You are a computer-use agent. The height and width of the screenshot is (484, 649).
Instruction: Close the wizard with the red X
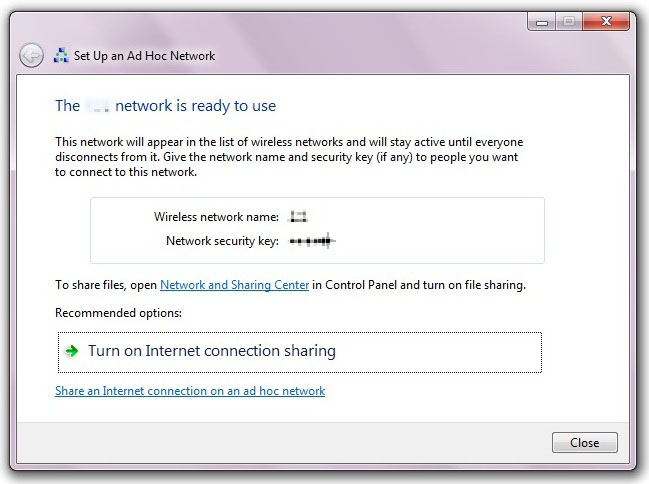click(606, 22)
